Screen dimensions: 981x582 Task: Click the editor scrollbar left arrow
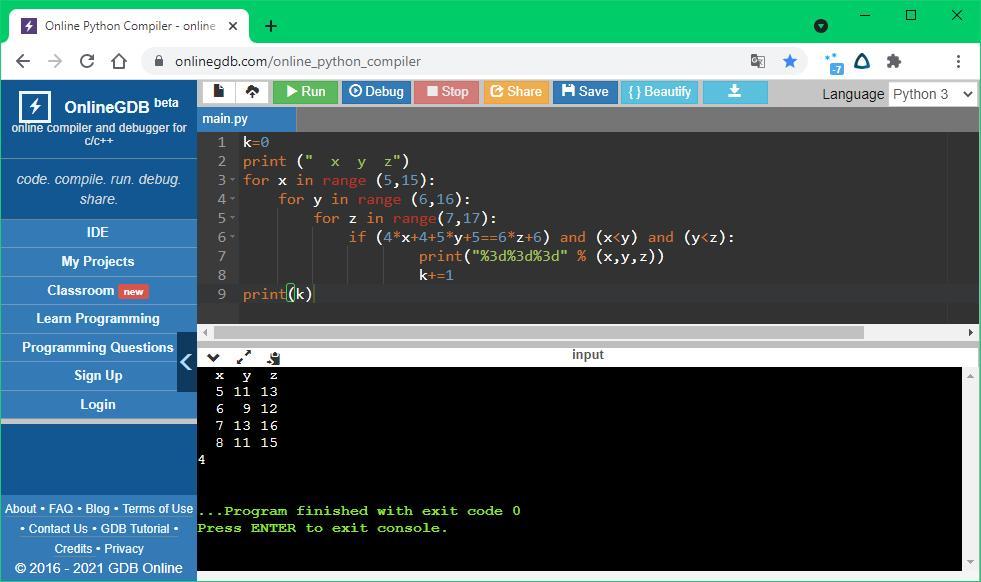pyautogui.click(x=205, y=333)
